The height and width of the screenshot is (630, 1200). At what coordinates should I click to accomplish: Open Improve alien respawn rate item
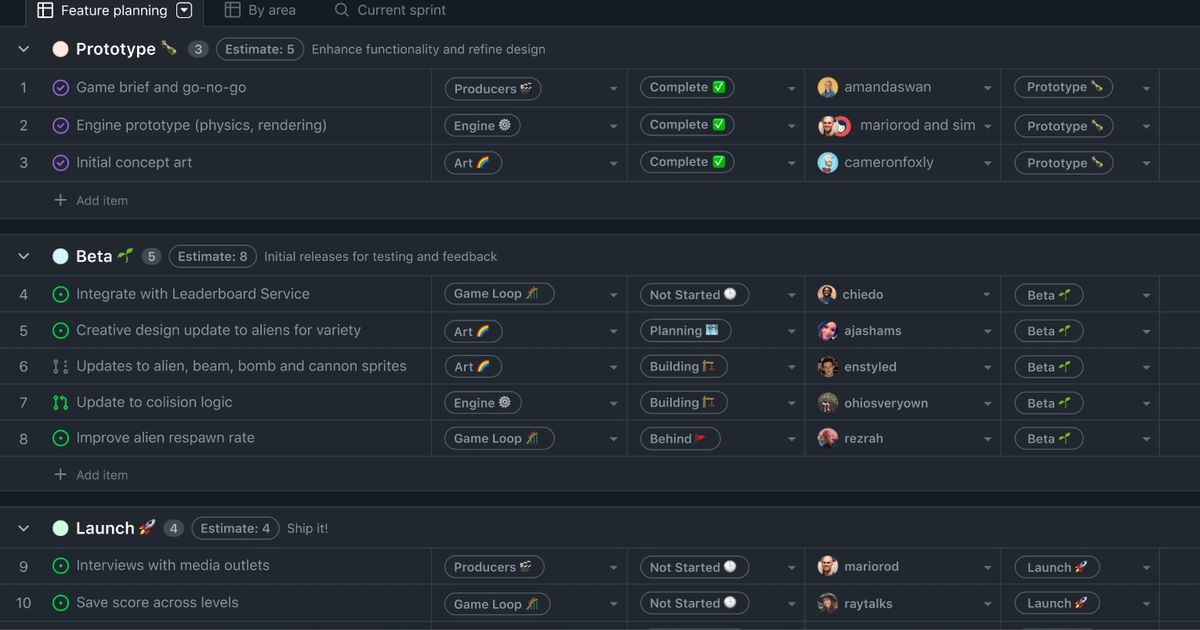pyautogui.click(x=165, y=438)
